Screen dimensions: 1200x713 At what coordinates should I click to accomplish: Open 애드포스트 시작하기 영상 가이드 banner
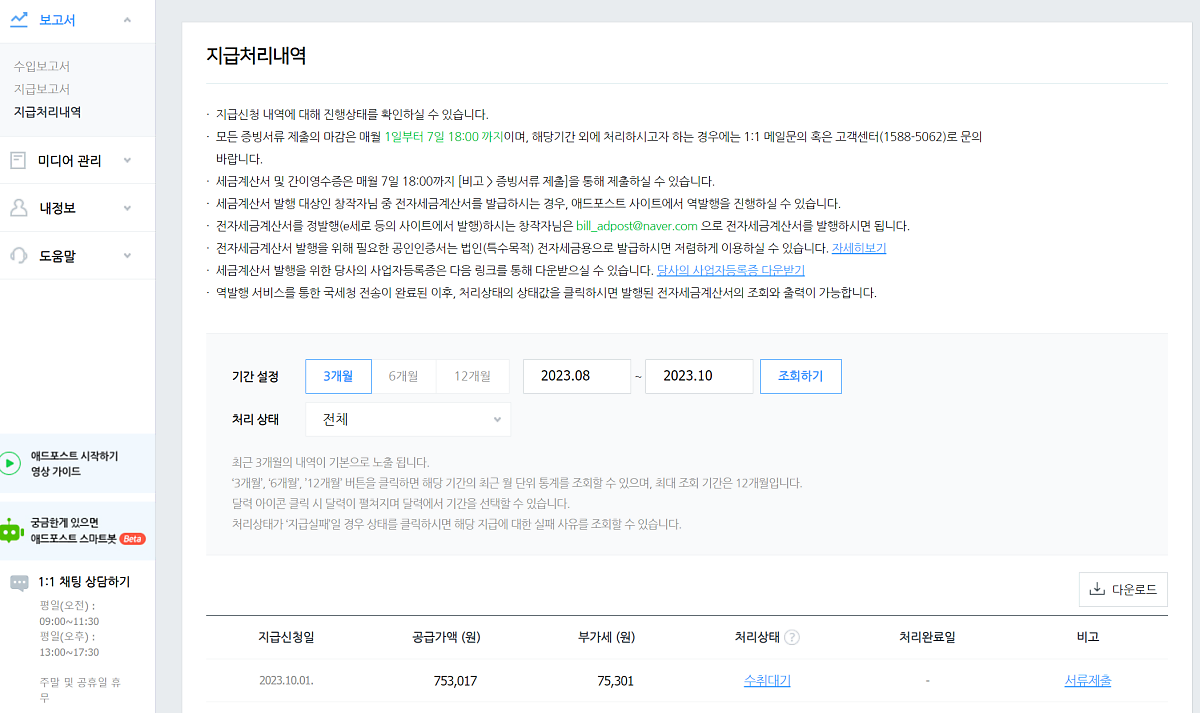point(77,463)
